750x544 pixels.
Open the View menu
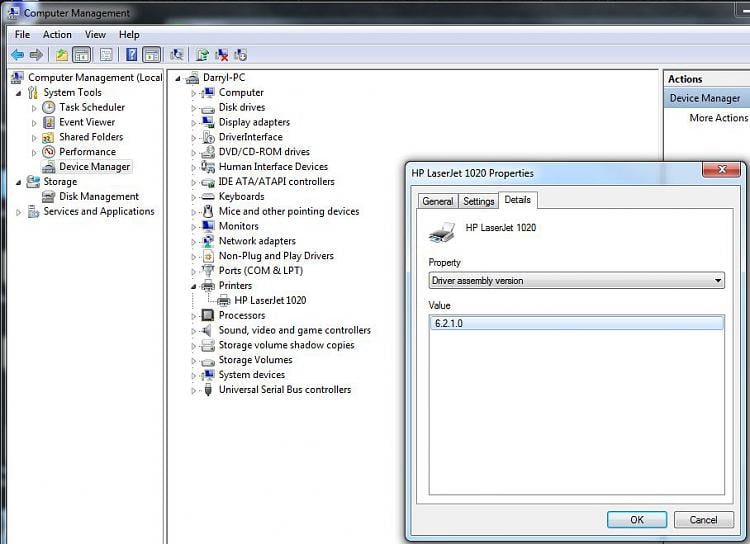95,34
